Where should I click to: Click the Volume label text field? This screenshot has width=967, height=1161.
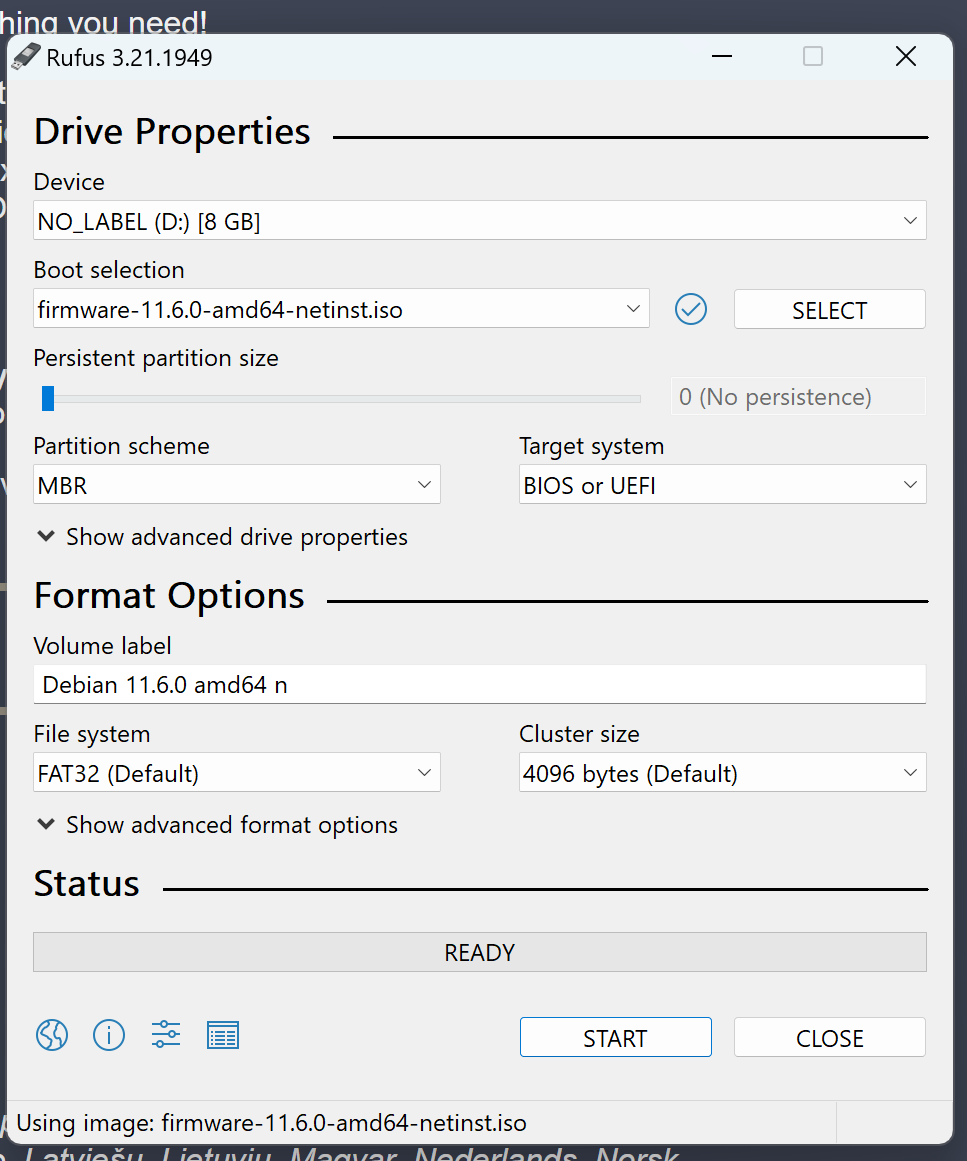(480, 685)
